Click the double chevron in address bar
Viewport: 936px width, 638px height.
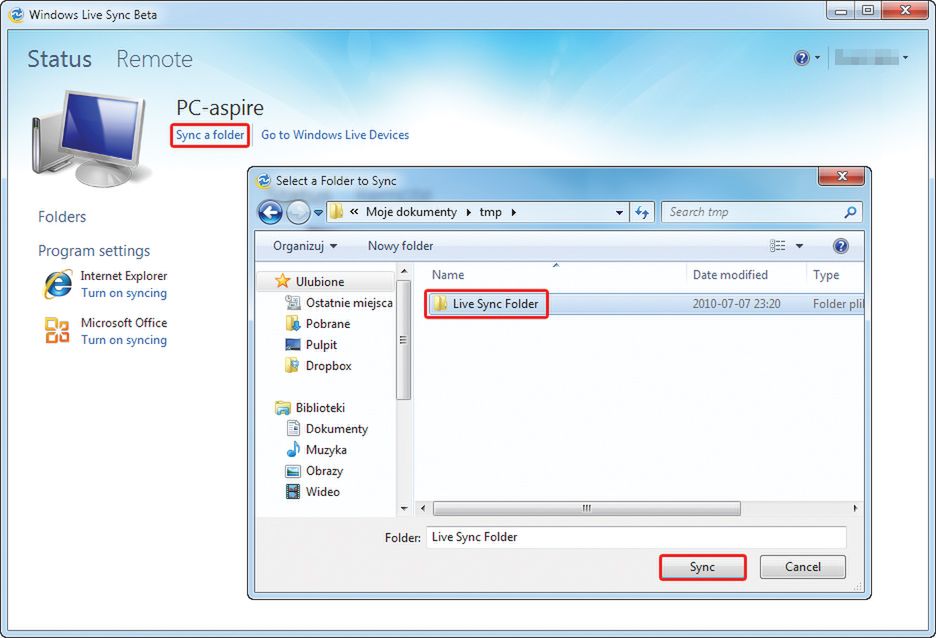tap(354, 211)
